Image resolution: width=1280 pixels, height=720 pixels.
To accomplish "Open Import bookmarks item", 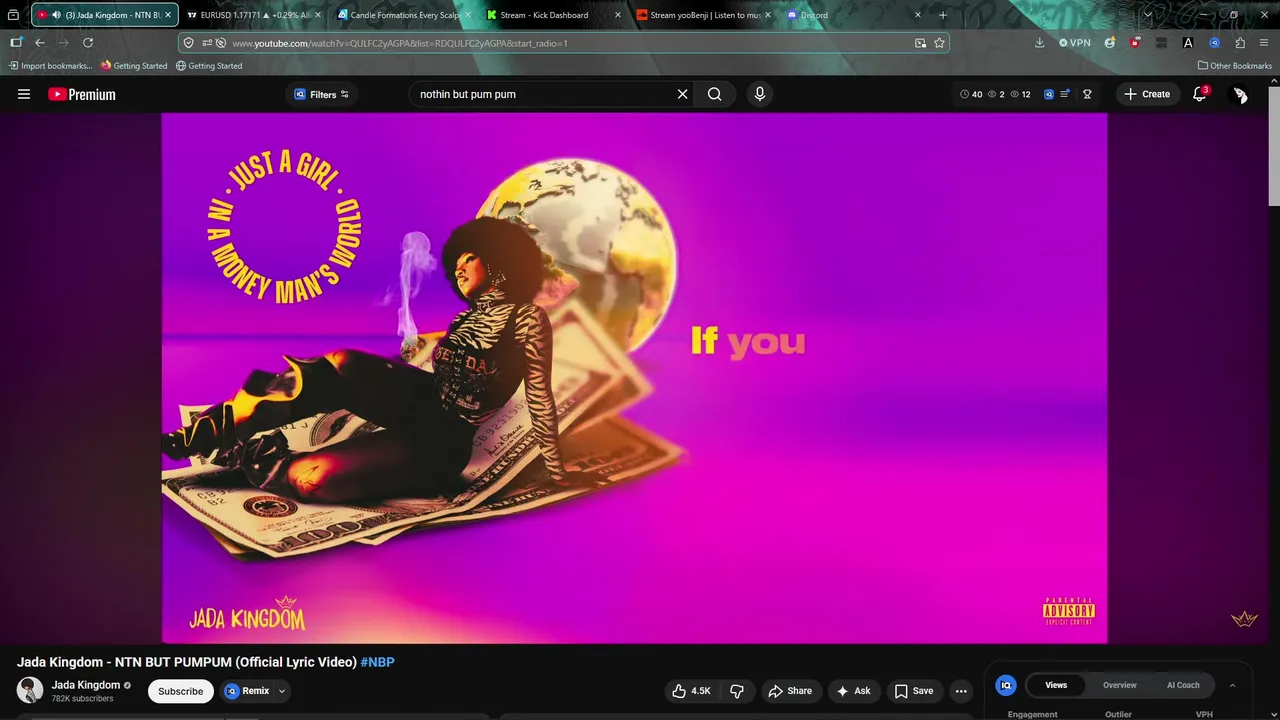I will pyautogui.click(x=50, y=66).
